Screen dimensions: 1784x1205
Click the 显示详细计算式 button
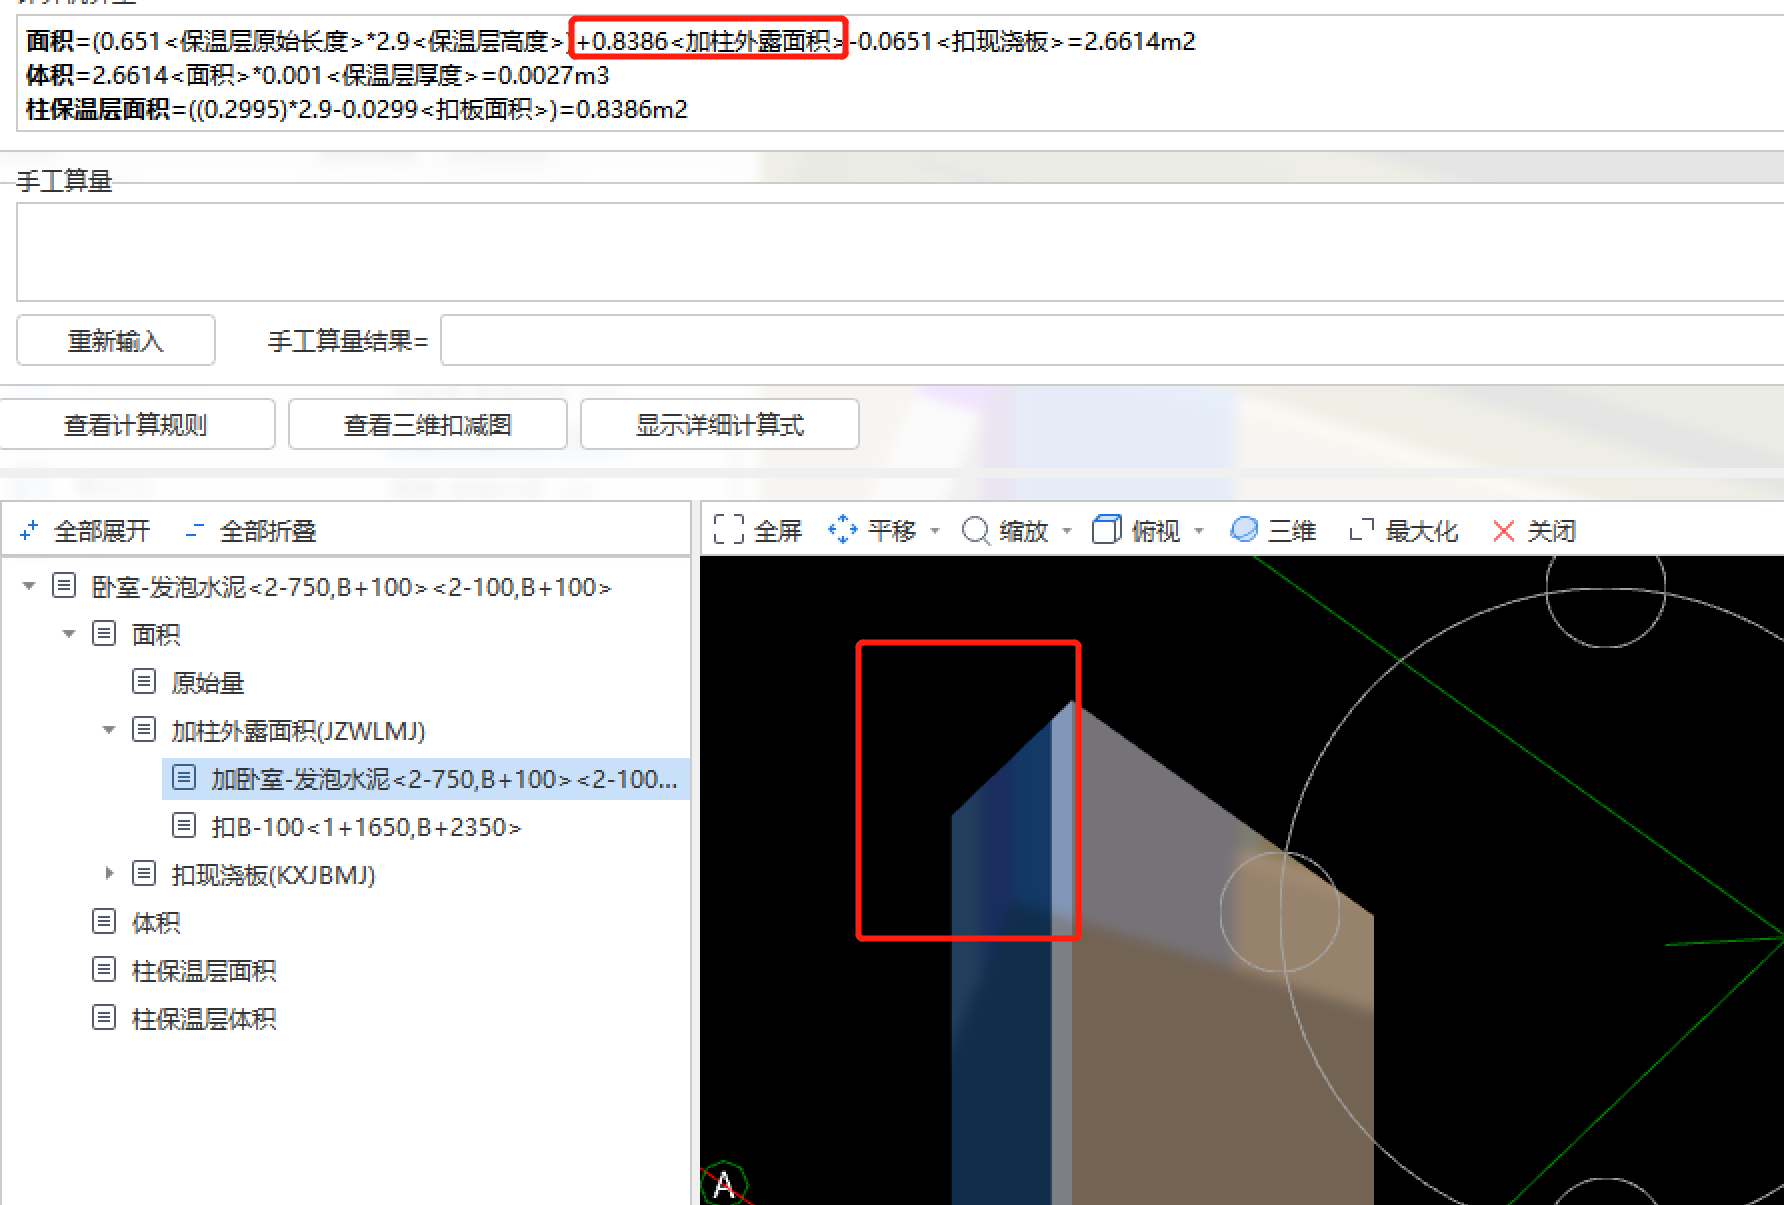coord(720,425)
